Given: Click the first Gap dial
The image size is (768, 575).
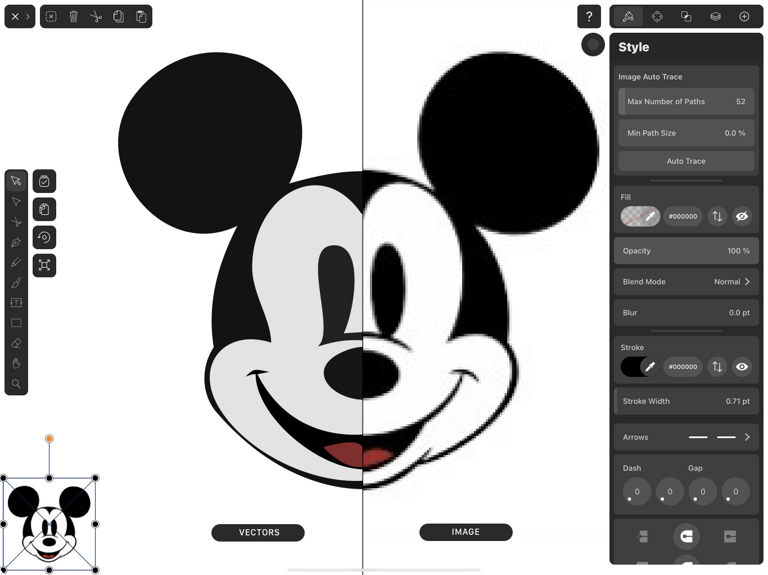Looking at the screenshot, I should pos(702,492).
